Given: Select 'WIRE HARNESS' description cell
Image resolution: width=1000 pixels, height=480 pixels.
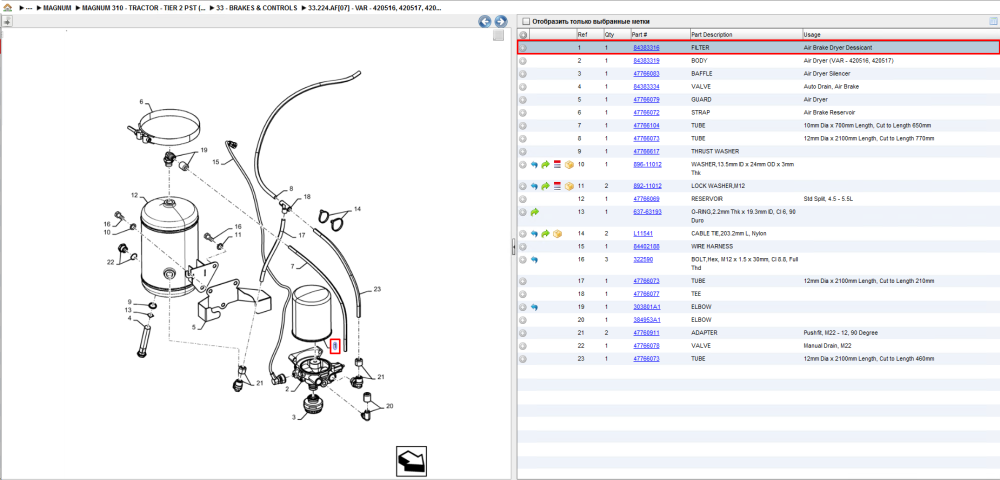Looking at the screenshot, I should click(x=712, y=247).
